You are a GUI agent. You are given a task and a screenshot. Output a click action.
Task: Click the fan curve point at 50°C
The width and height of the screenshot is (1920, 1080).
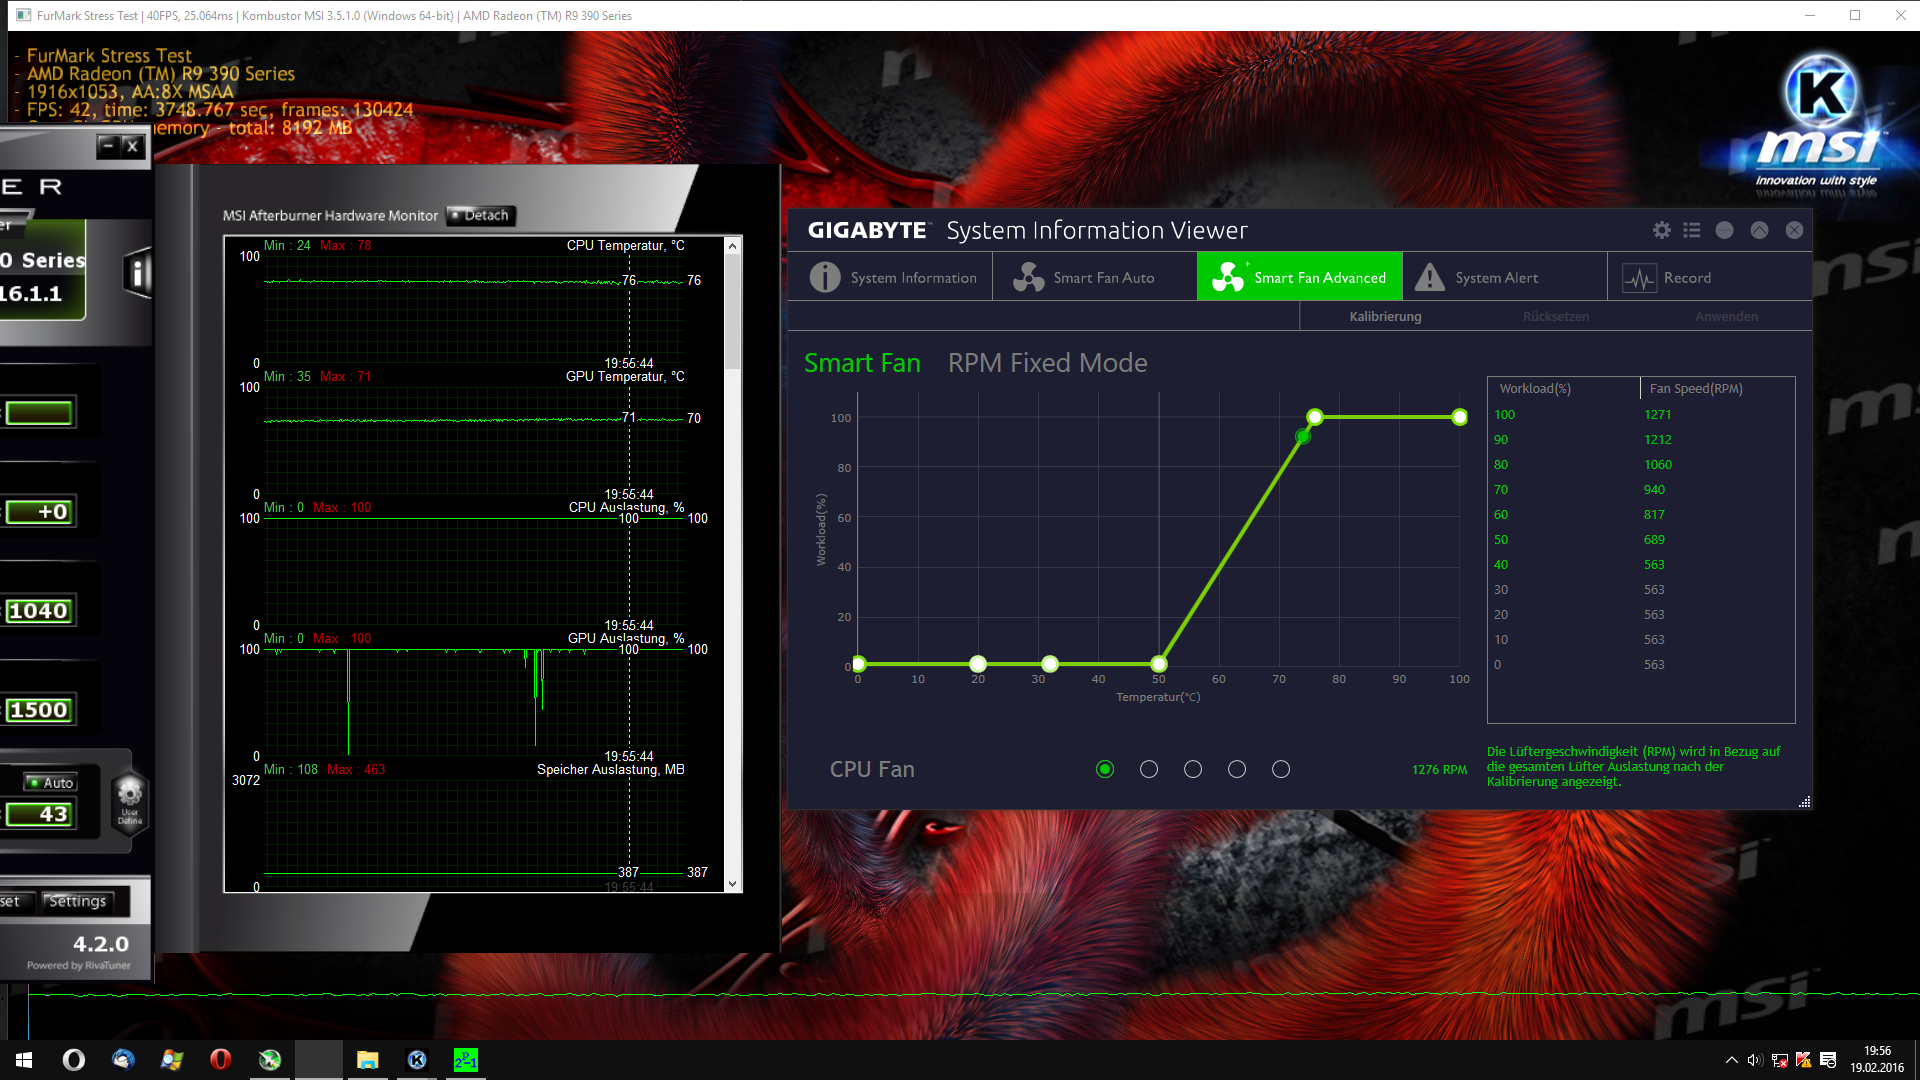pos(1159,664)
